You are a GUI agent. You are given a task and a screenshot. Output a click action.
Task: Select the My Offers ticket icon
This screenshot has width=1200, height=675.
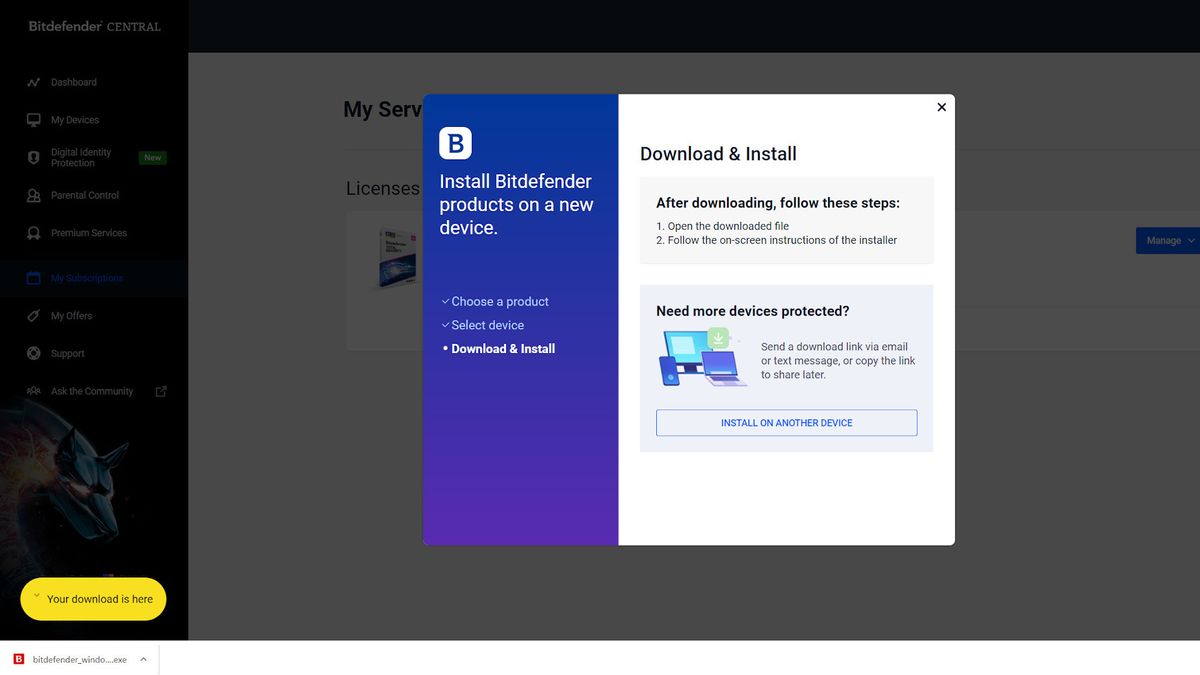(x=33, y=315)
